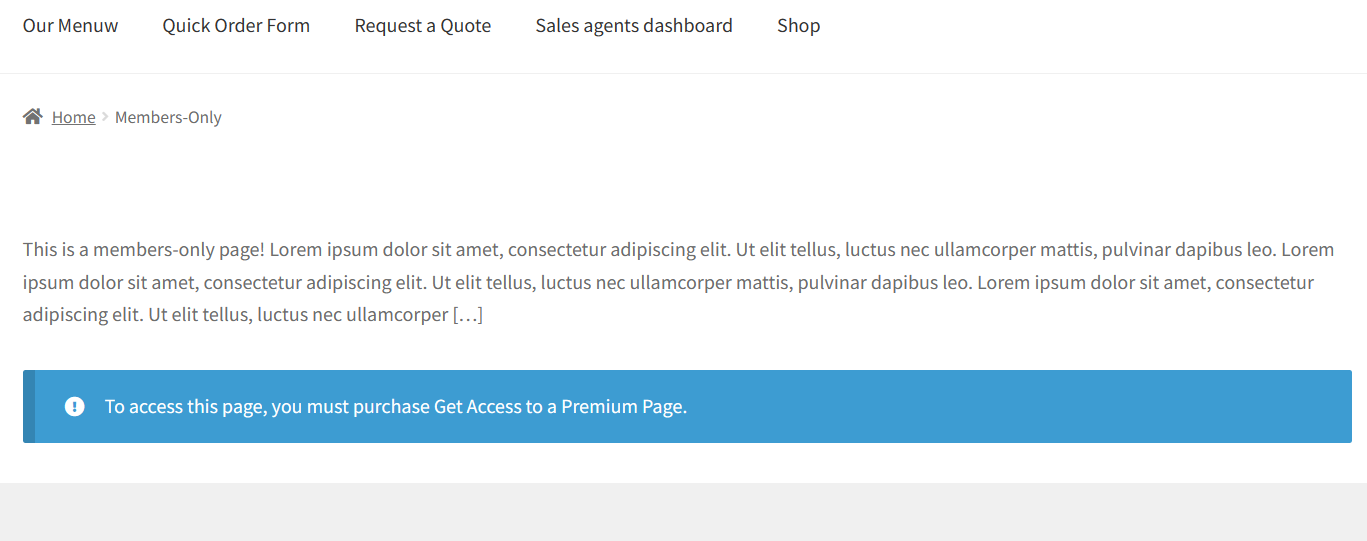Go to Request a Quote
This screenshot has height=541, width=1367.
(x=423, y=26)
